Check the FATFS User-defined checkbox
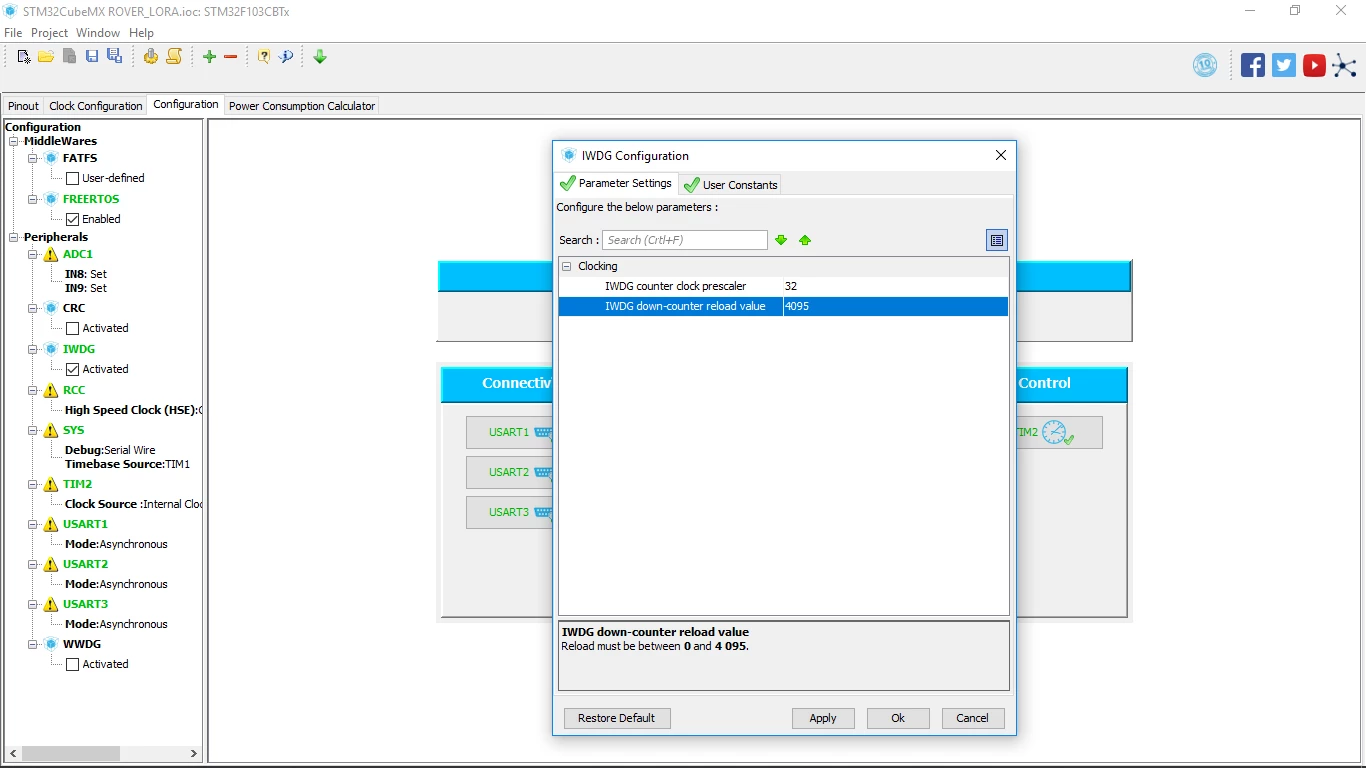 [x=72, y=179]
